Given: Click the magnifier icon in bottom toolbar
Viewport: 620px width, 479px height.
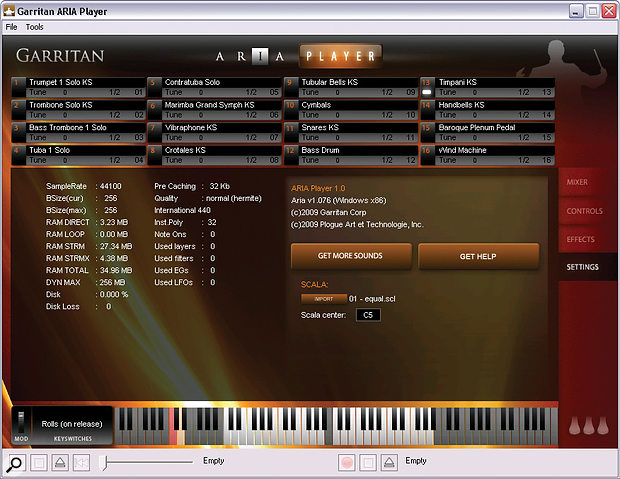Looking at the screenshot, I should pos(15,462).
